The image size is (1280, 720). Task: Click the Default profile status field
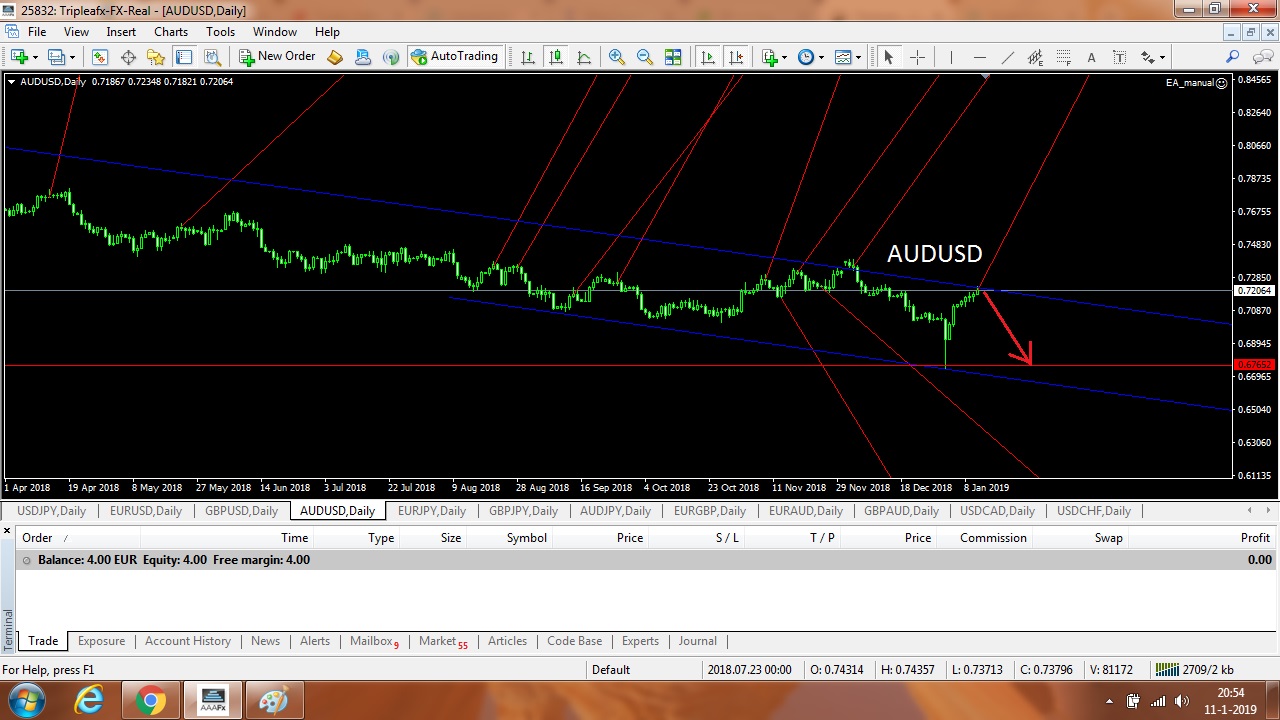[610, 669]
